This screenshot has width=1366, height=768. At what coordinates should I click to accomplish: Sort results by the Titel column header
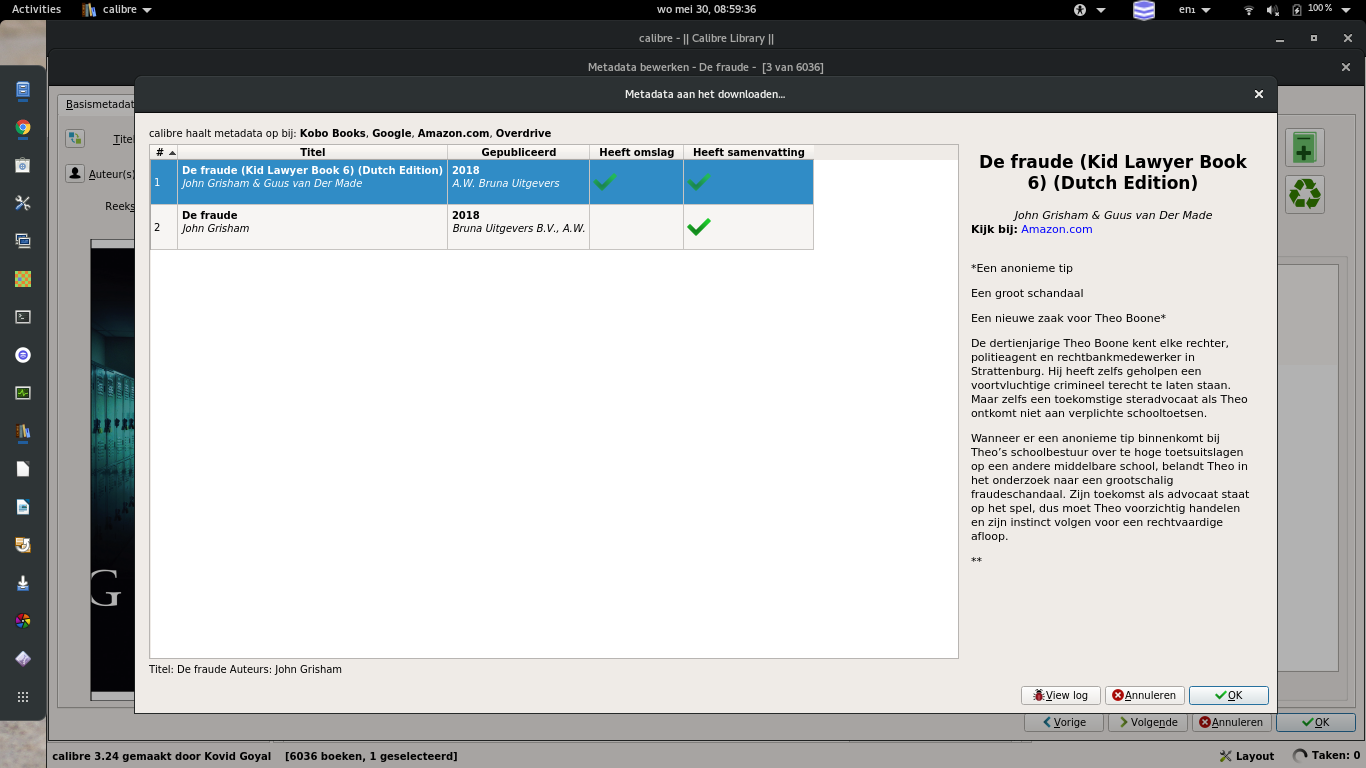coord(313,152)
